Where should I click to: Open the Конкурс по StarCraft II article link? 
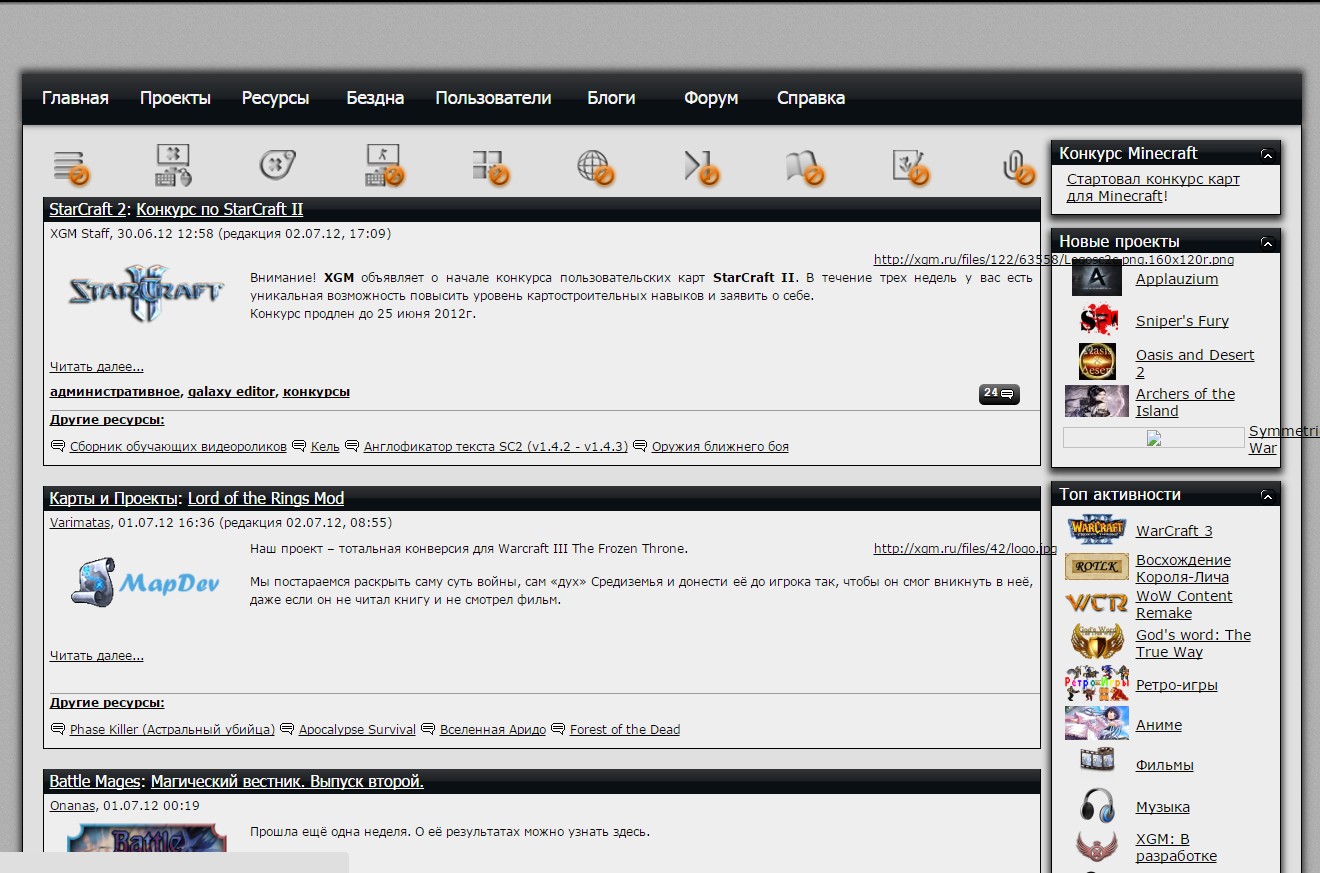(x=220, y=210)
